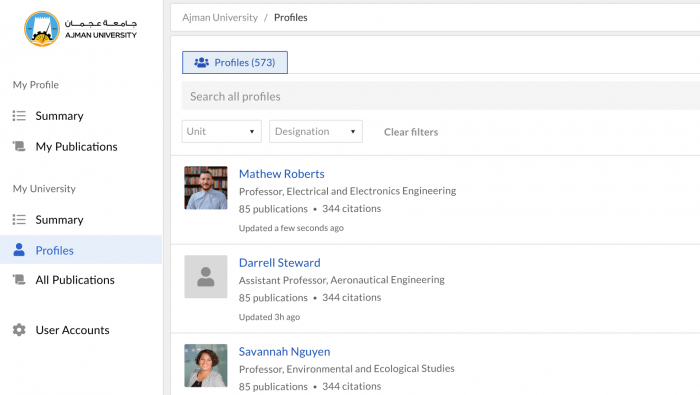The width and height of the screenshot is (700, 395).
Task: Click the scroll icon beside My Publications
Action: (x=19, y=146)
